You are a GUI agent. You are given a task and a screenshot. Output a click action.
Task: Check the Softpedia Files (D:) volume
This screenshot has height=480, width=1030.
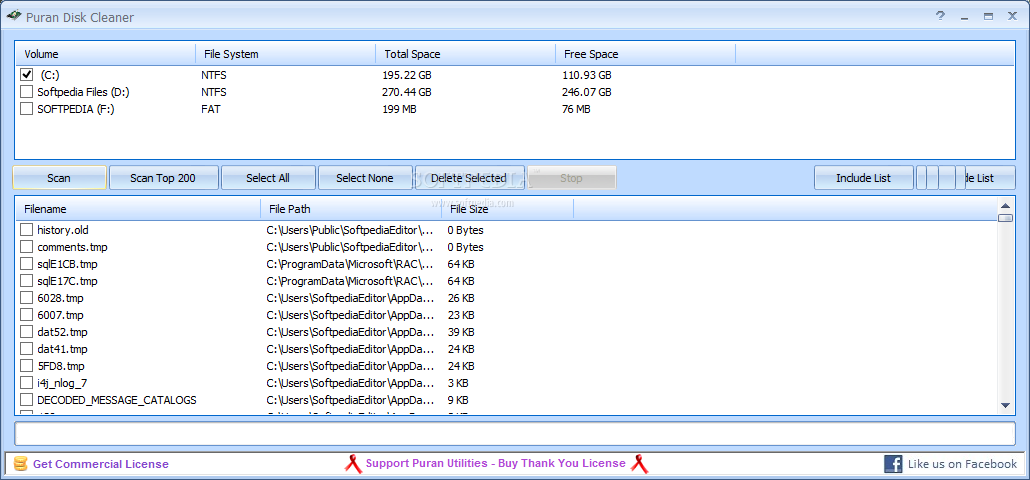click(26, 92)
